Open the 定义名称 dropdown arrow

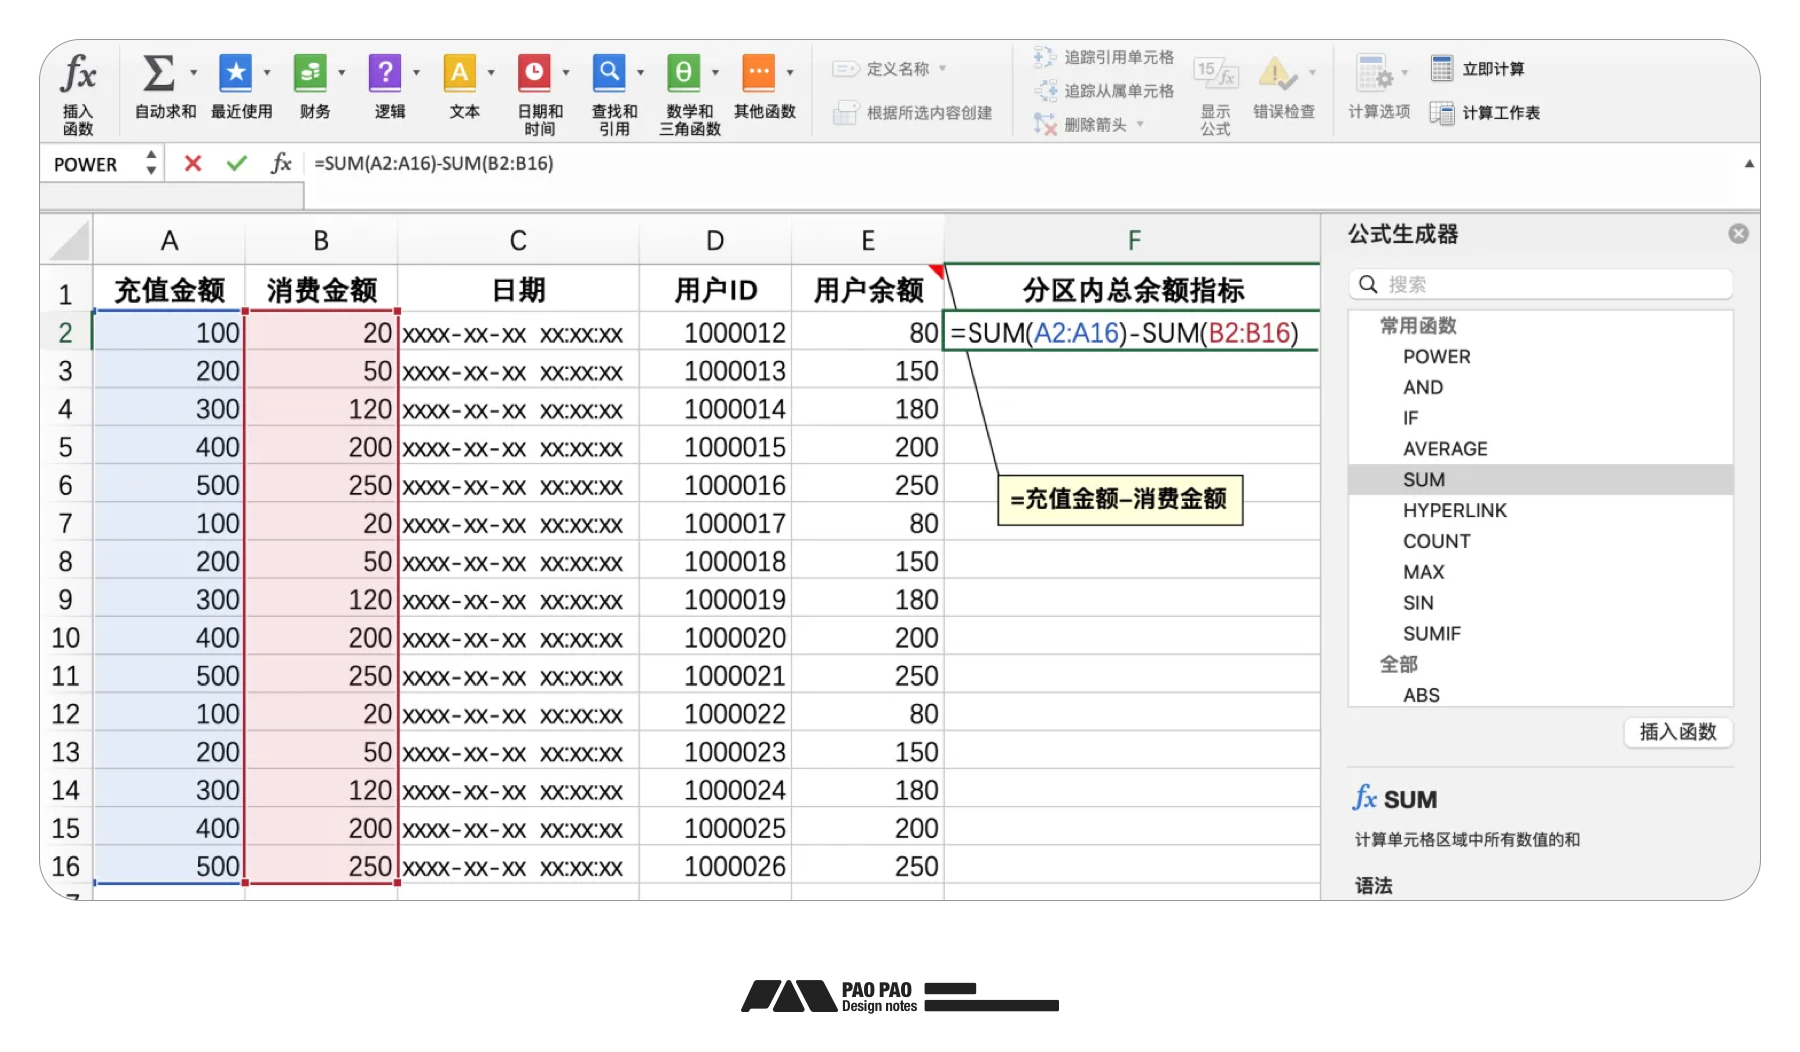[x=944, y=68]
